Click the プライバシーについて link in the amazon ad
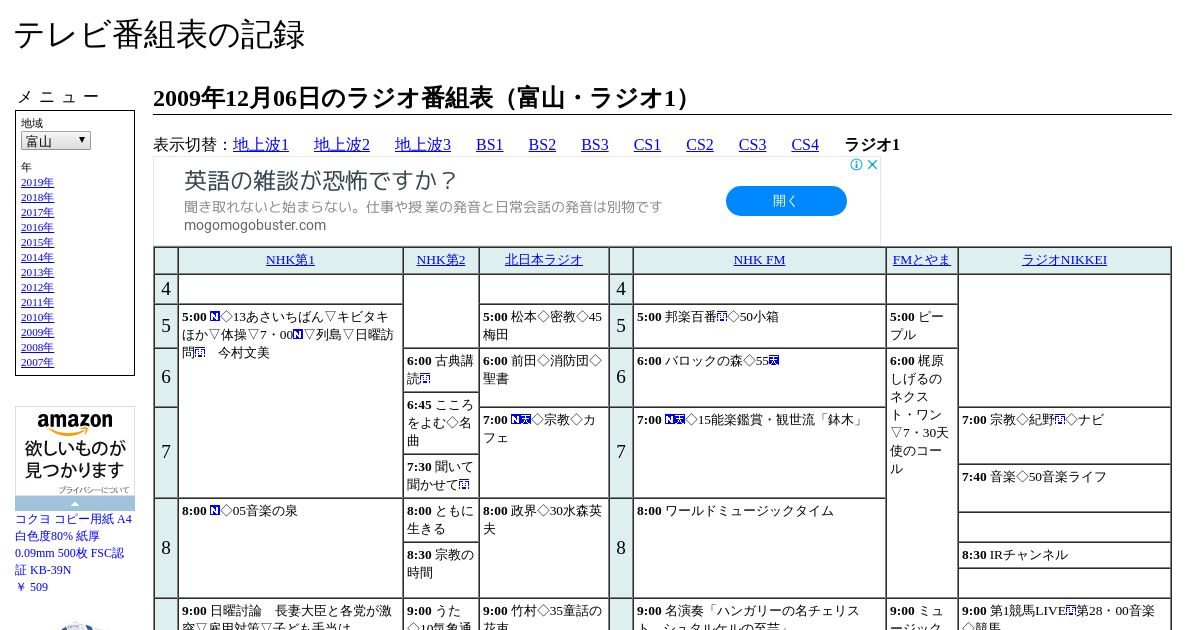Viewport: 1200px width, 630px height. 93,490
